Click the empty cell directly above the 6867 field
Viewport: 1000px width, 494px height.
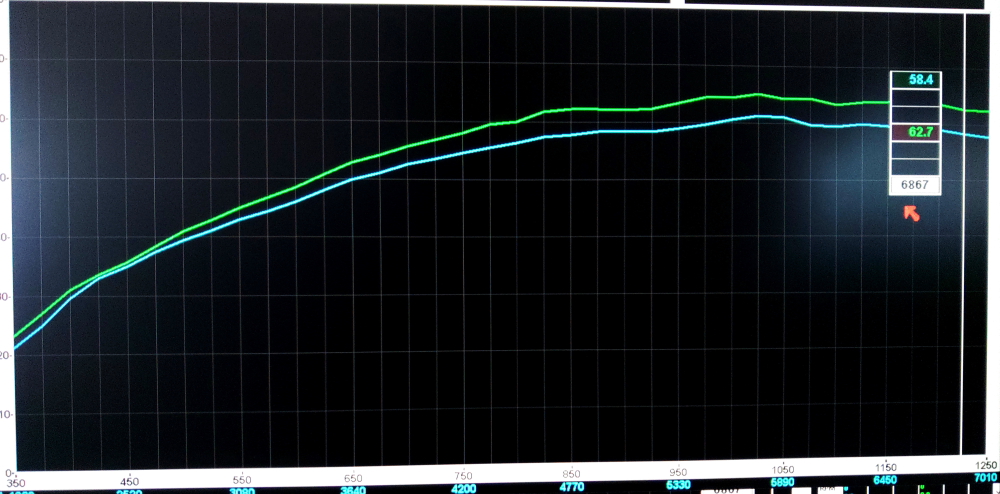pyautogui.click(x=915, y=166)
